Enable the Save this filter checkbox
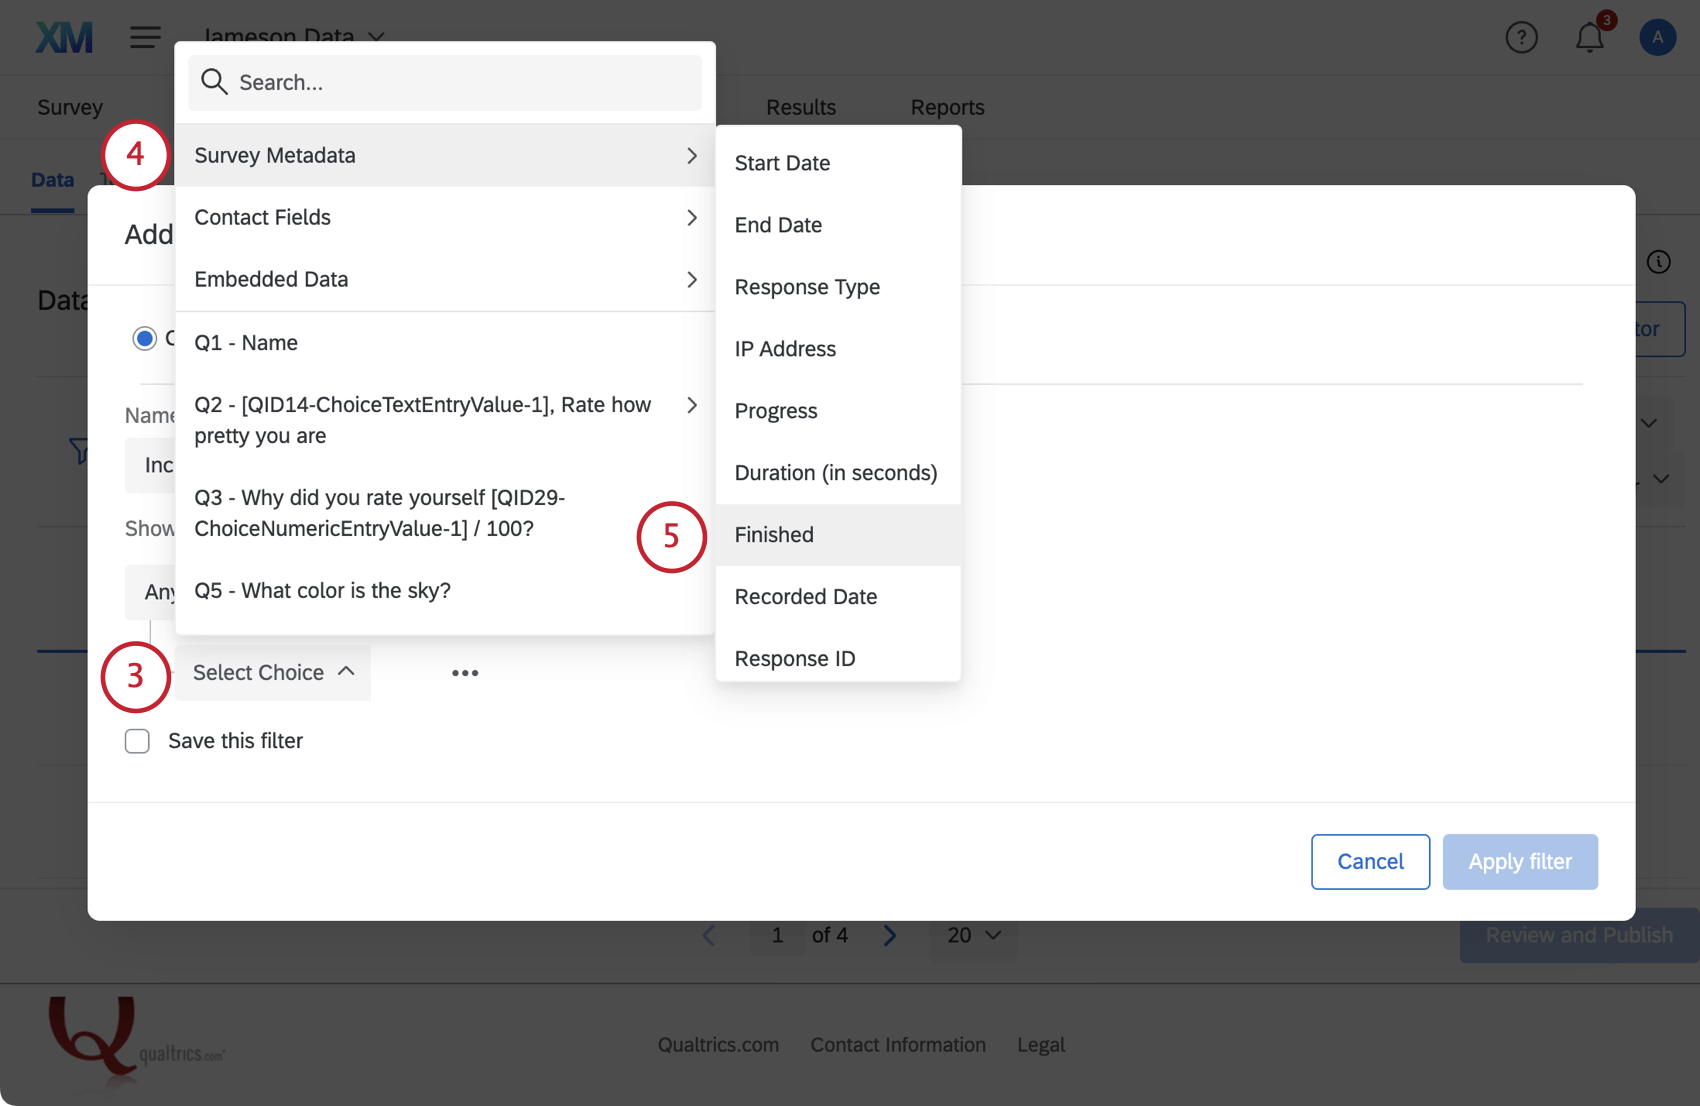 (x=137, y=741)
